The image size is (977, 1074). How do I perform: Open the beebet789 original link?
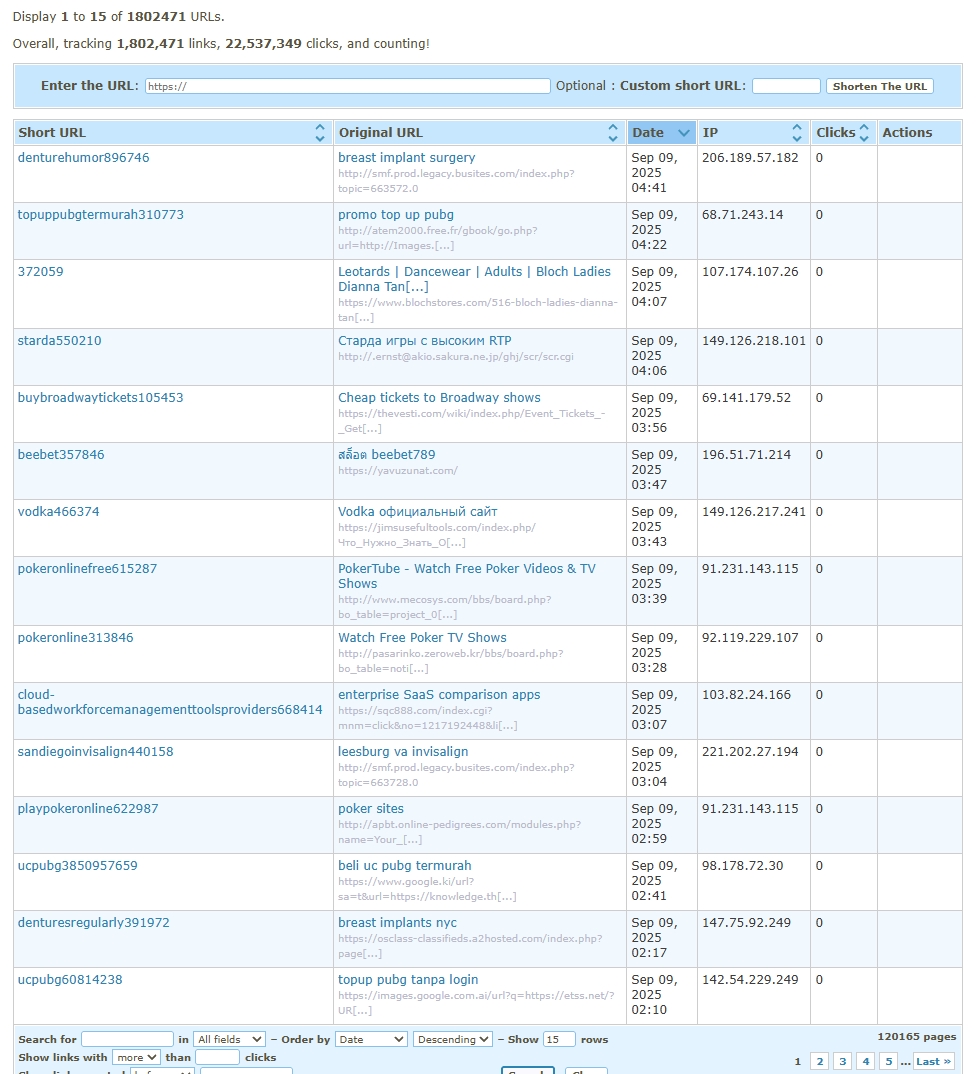386,454
